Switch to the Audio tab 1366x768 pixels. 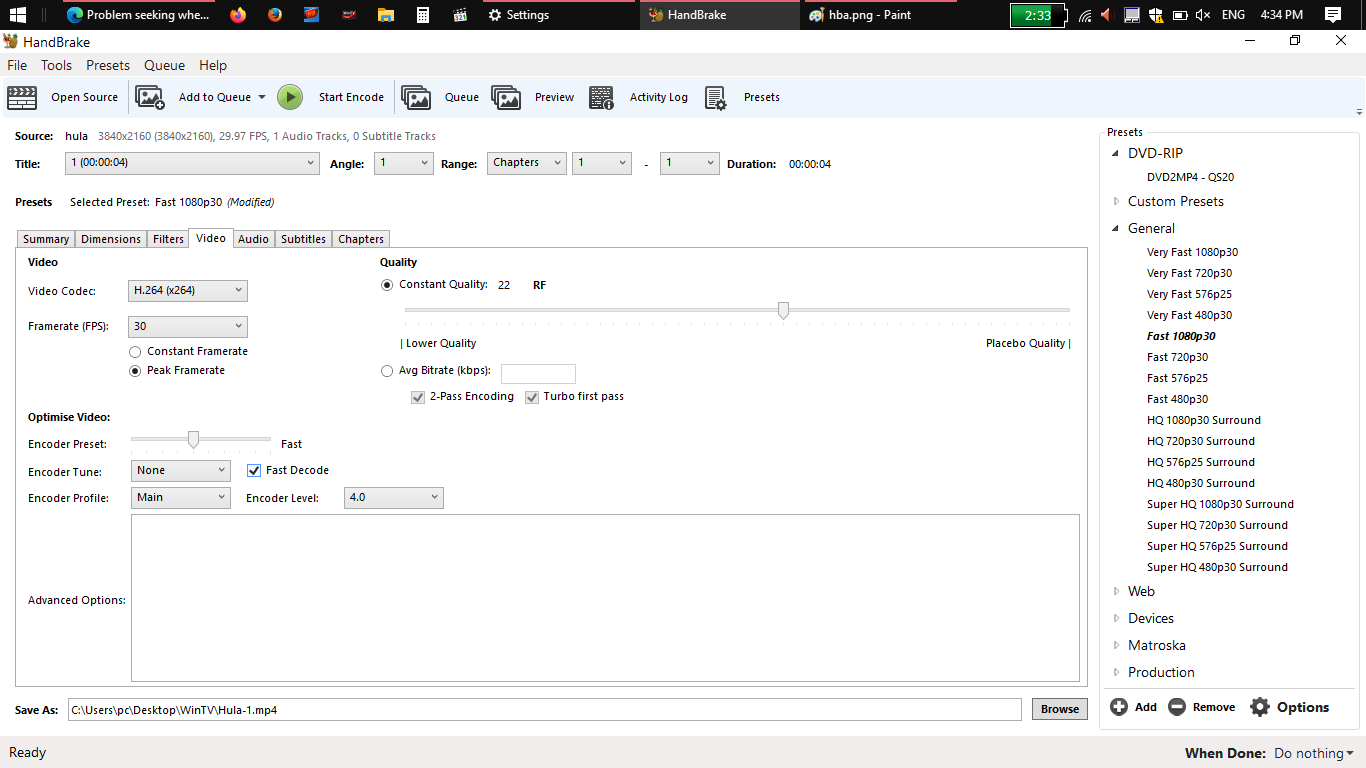pos(253,239)
